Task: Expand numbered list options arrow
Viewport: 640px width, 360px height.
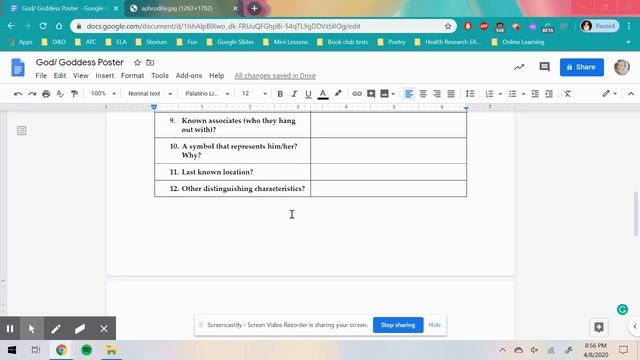Action: [x=500, y=94]
